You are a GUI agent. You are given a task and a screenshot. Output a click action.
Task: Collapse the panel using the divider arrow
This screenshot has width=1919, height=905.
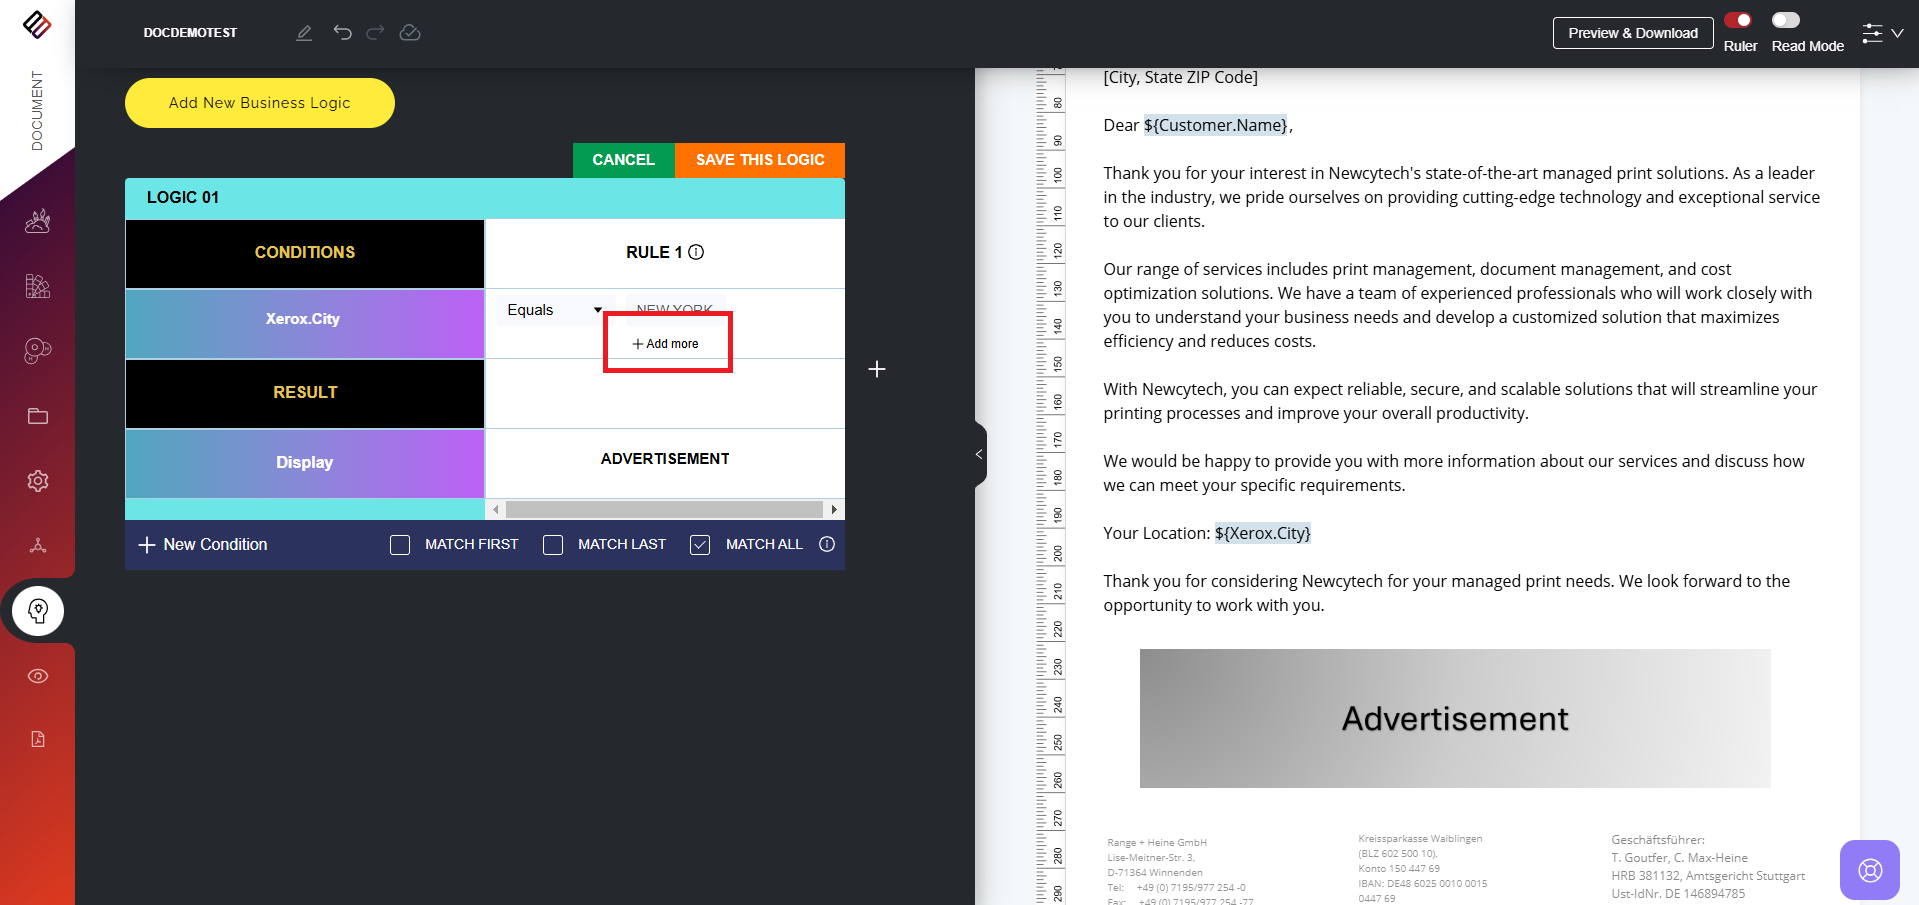(x=979, y=454)
